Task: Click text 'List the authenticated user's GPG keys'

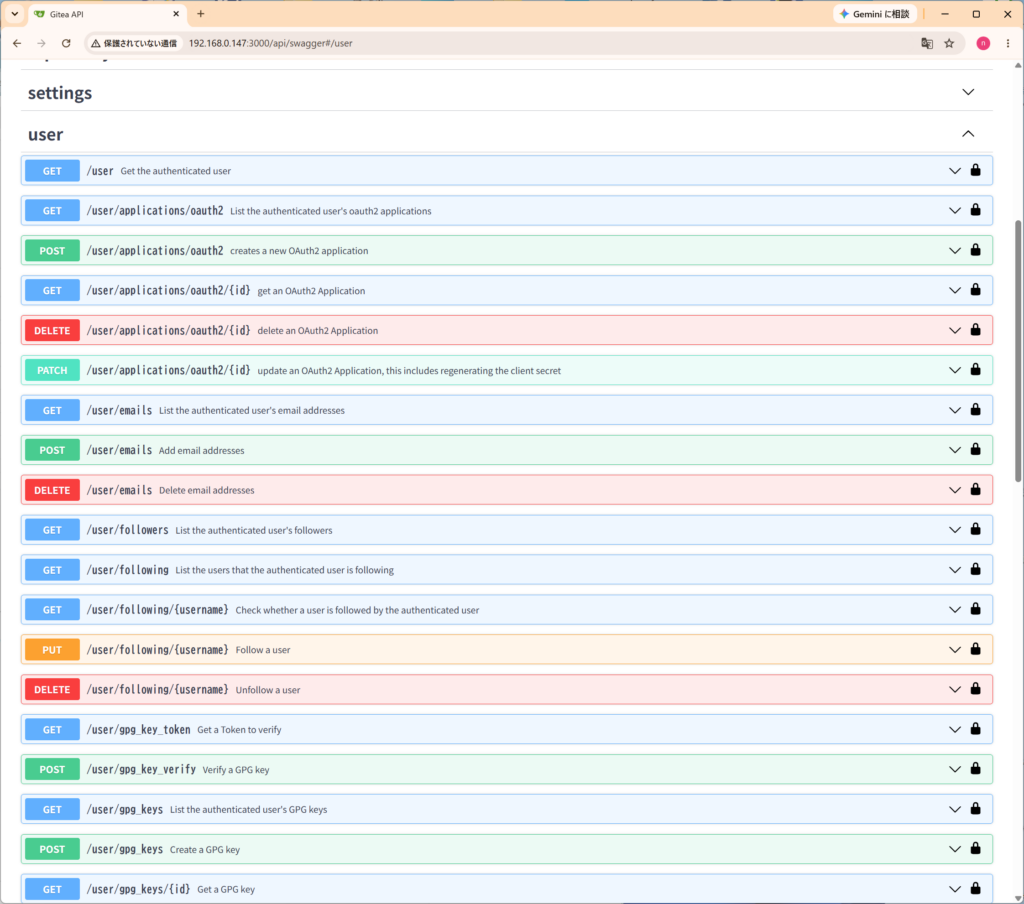Action: click(248, 810)
